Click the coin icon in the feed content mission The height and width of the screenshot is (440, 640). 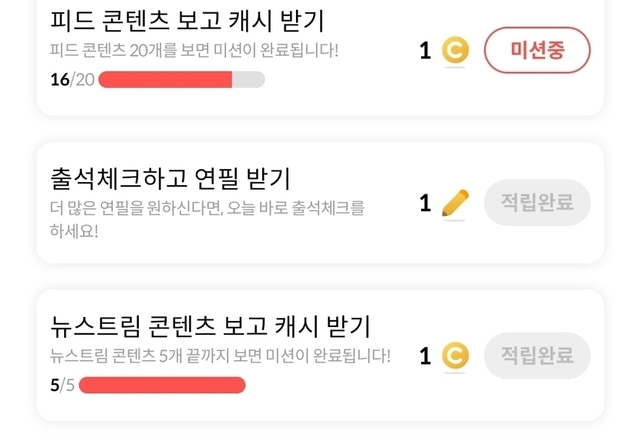point(455,50)
